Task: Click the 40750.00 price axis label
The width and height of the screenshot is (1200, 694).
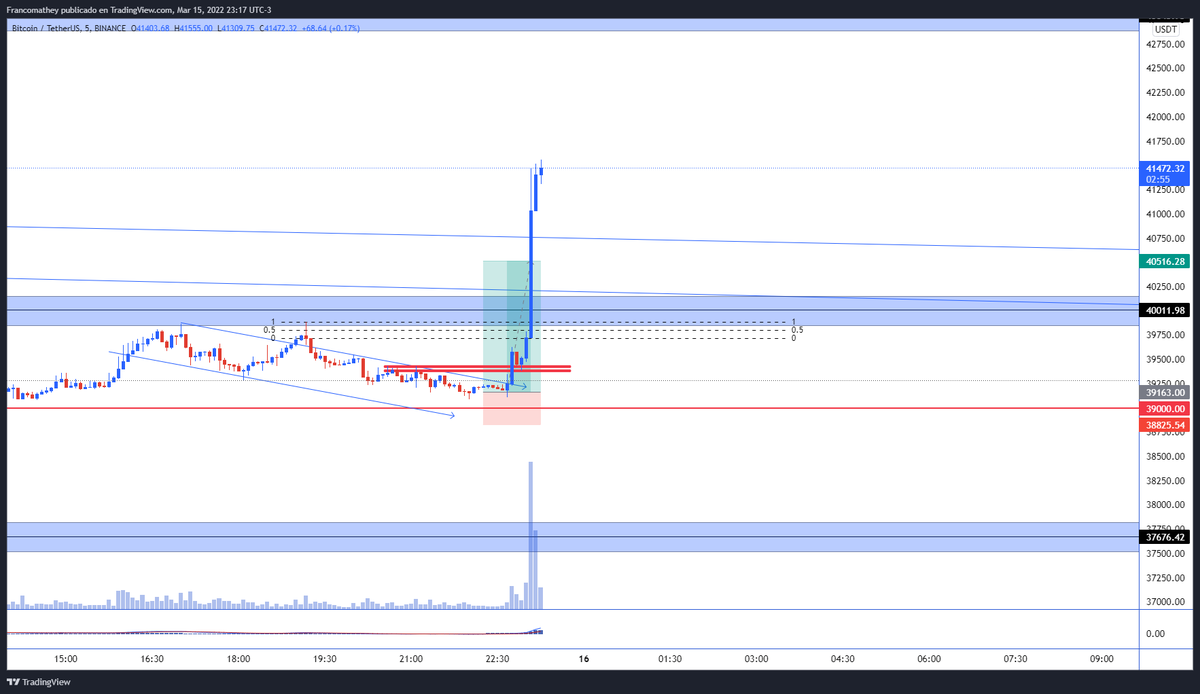Action: click(x=1166, y=238)
